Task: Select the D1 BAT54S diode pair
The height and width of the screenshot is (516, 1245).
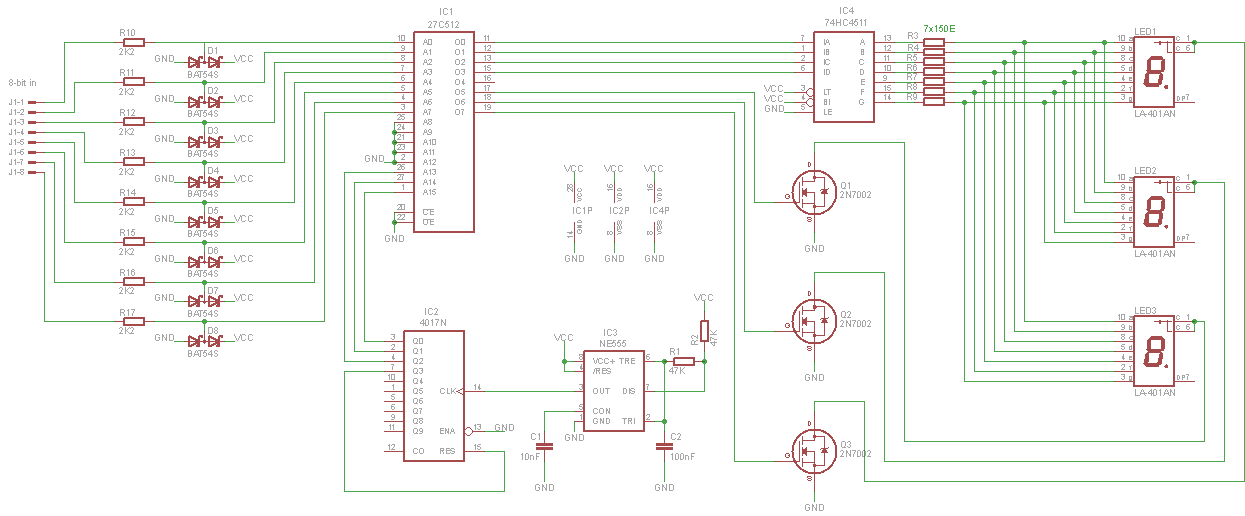Action: tap(204, 60)
